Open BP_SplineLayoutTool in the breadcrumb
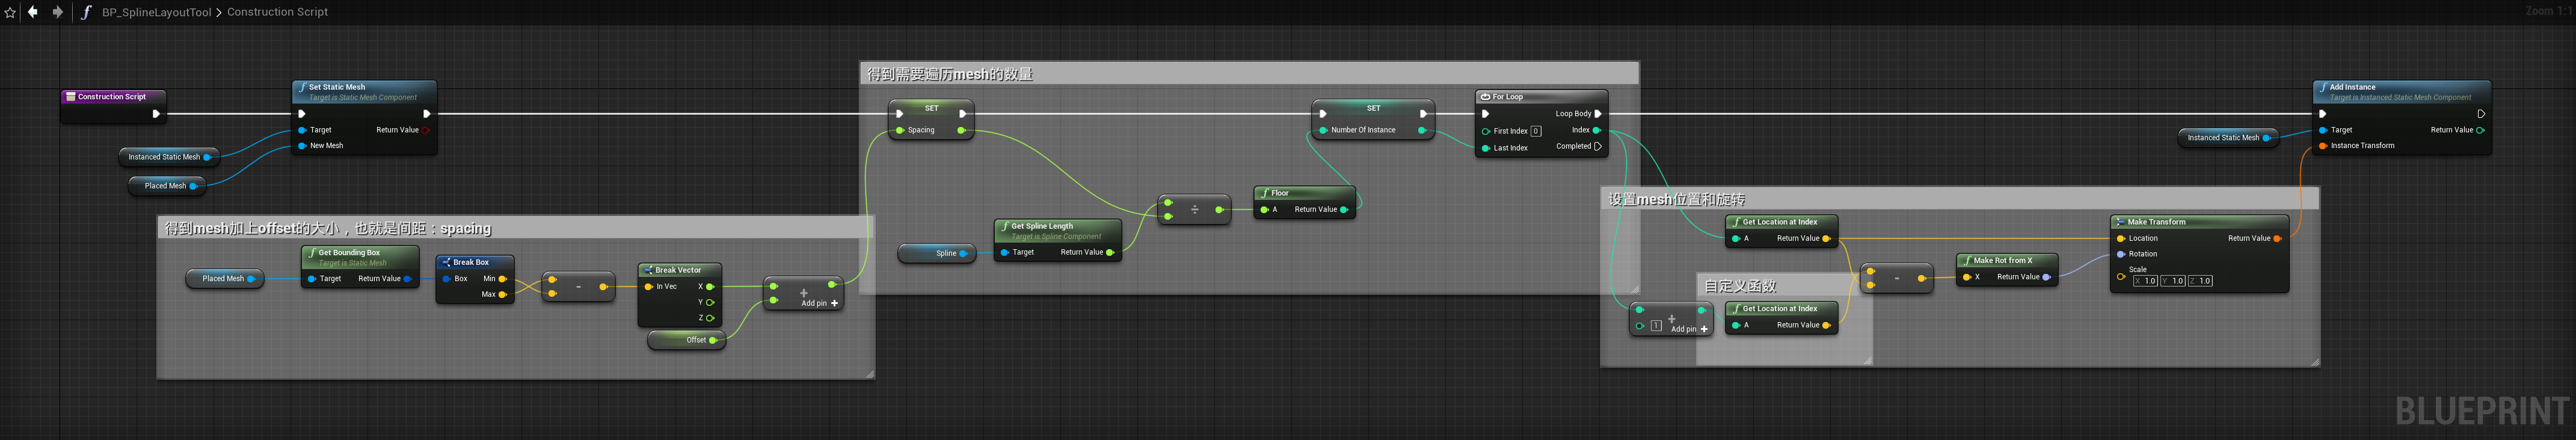 click(156, 12)
